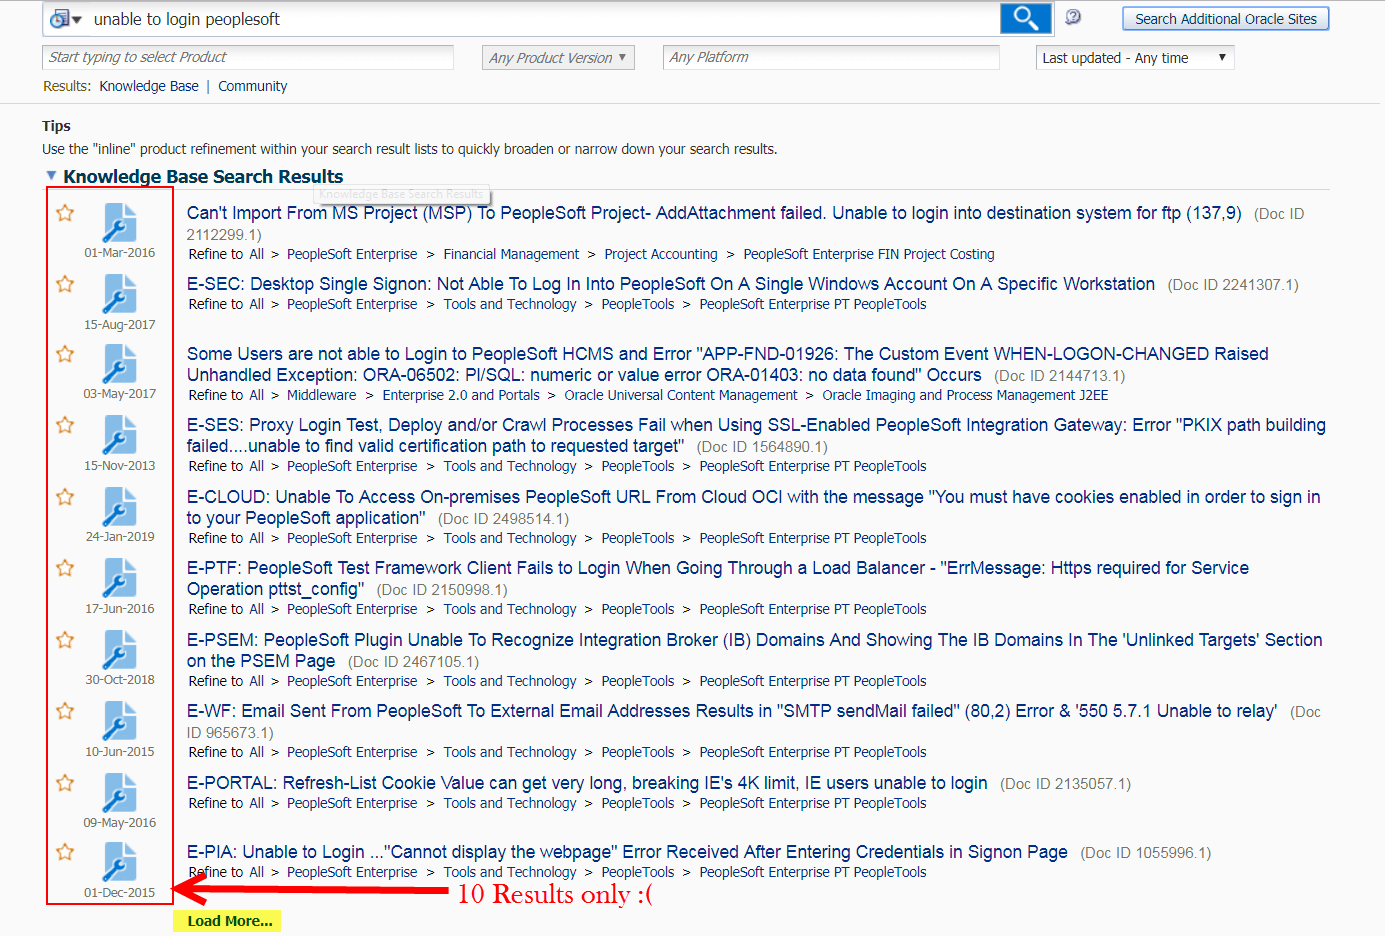Refine to Financial Management in first result
The image size is (1385, 936).
pos(511,254)
